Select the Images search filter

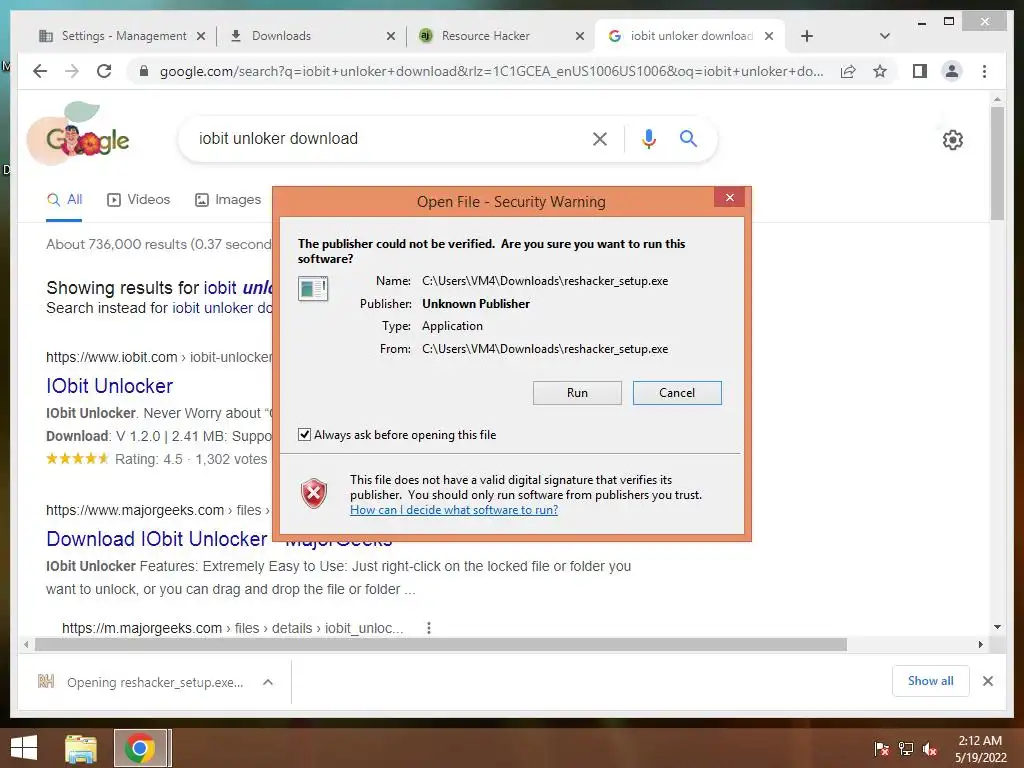[x=228, y=200]
